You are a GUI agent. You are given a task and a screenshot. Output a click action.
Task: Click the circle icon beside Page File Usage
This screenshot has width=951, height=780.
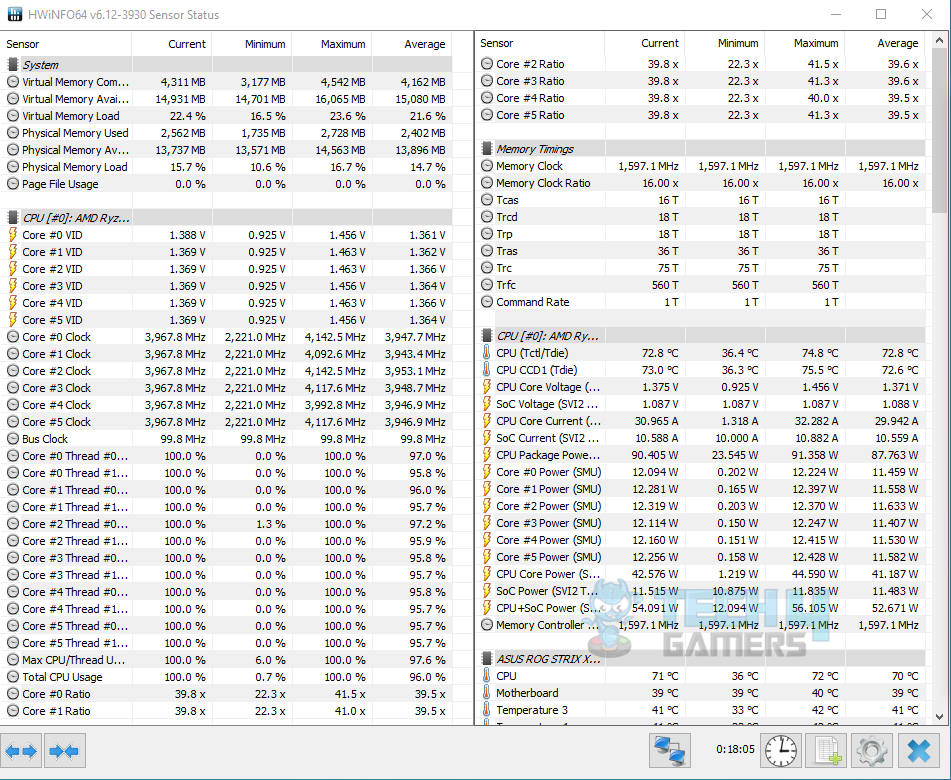point(12,184)
